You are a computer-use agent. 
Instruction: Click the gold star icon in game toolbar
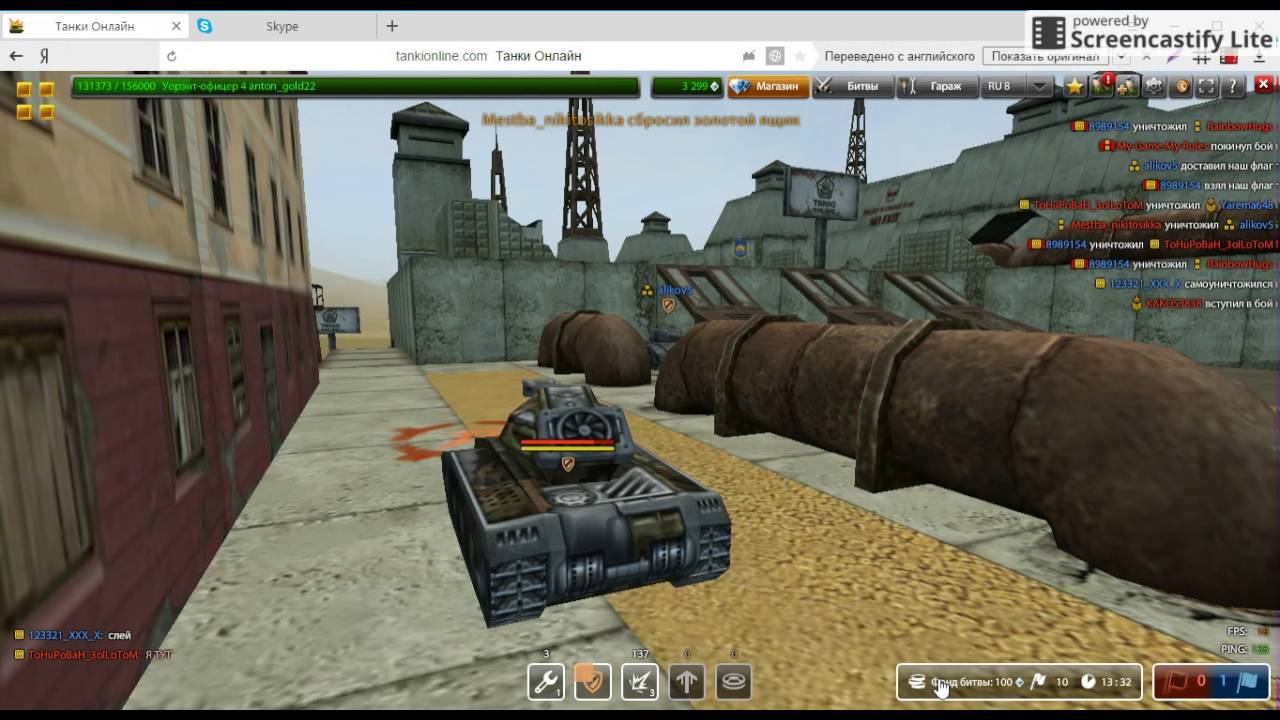[x=1075, y=87]
